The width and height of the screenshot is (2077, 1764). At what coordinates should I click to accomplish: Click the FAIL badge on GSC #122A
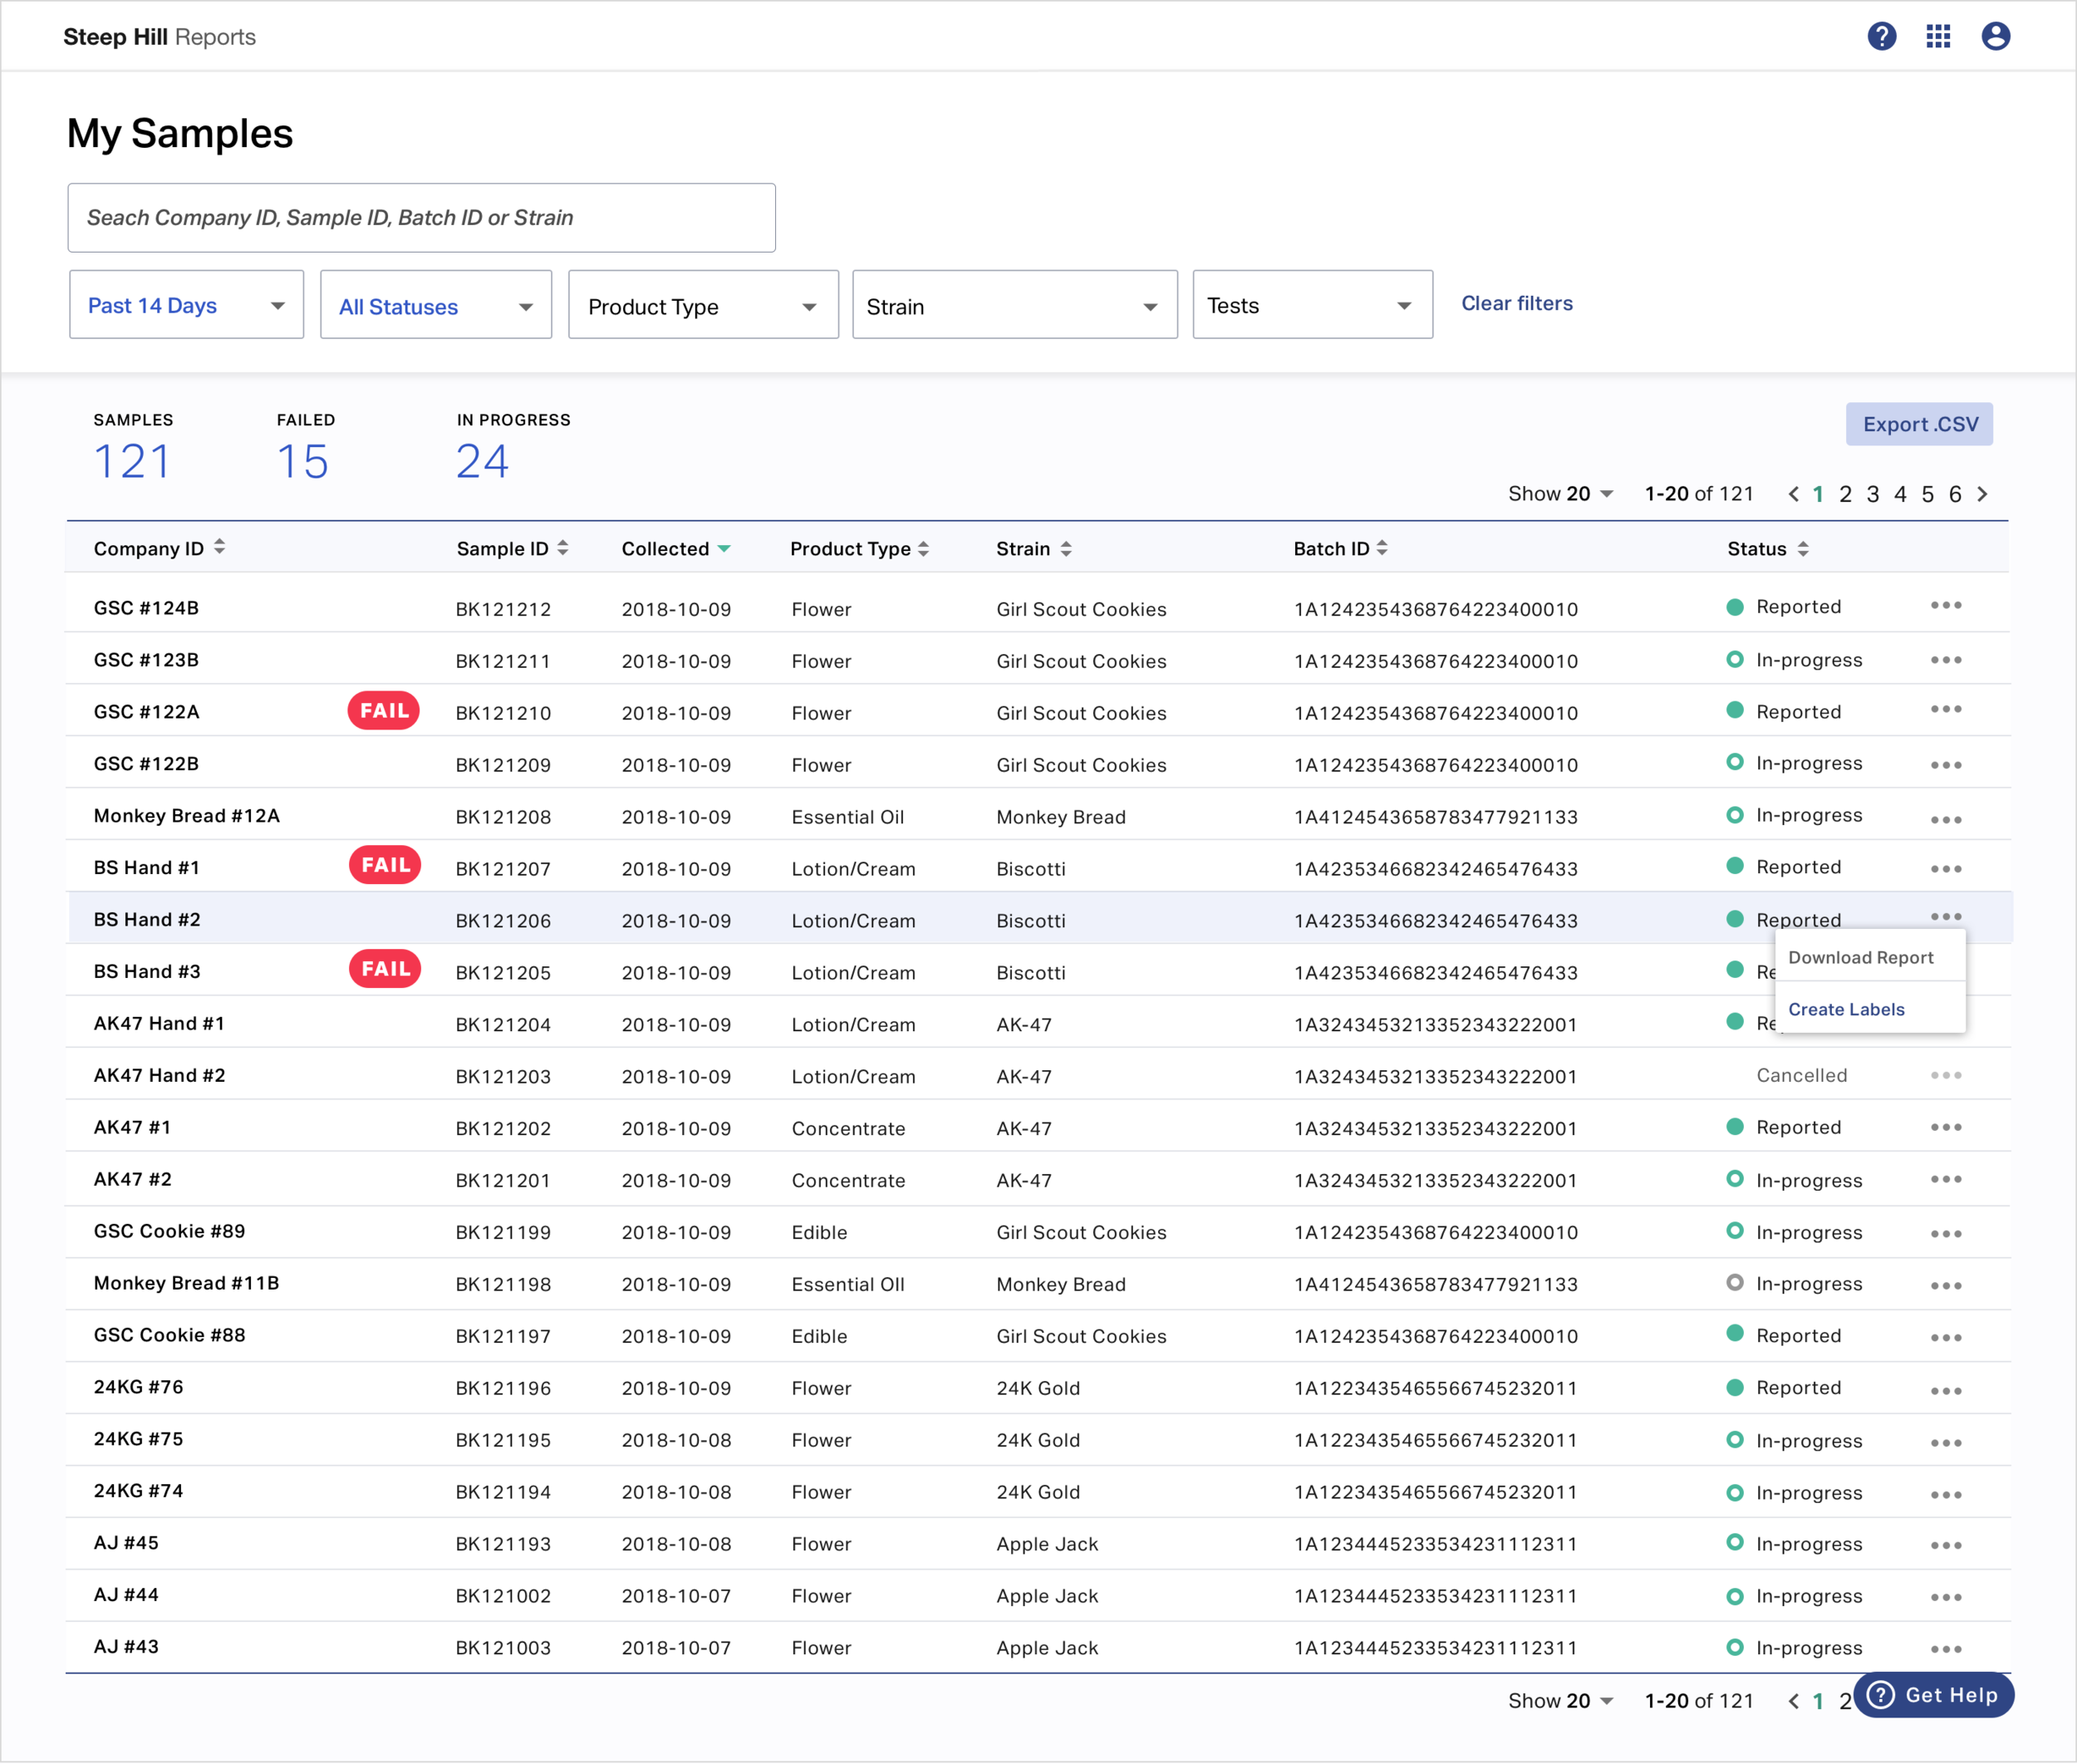384,711
